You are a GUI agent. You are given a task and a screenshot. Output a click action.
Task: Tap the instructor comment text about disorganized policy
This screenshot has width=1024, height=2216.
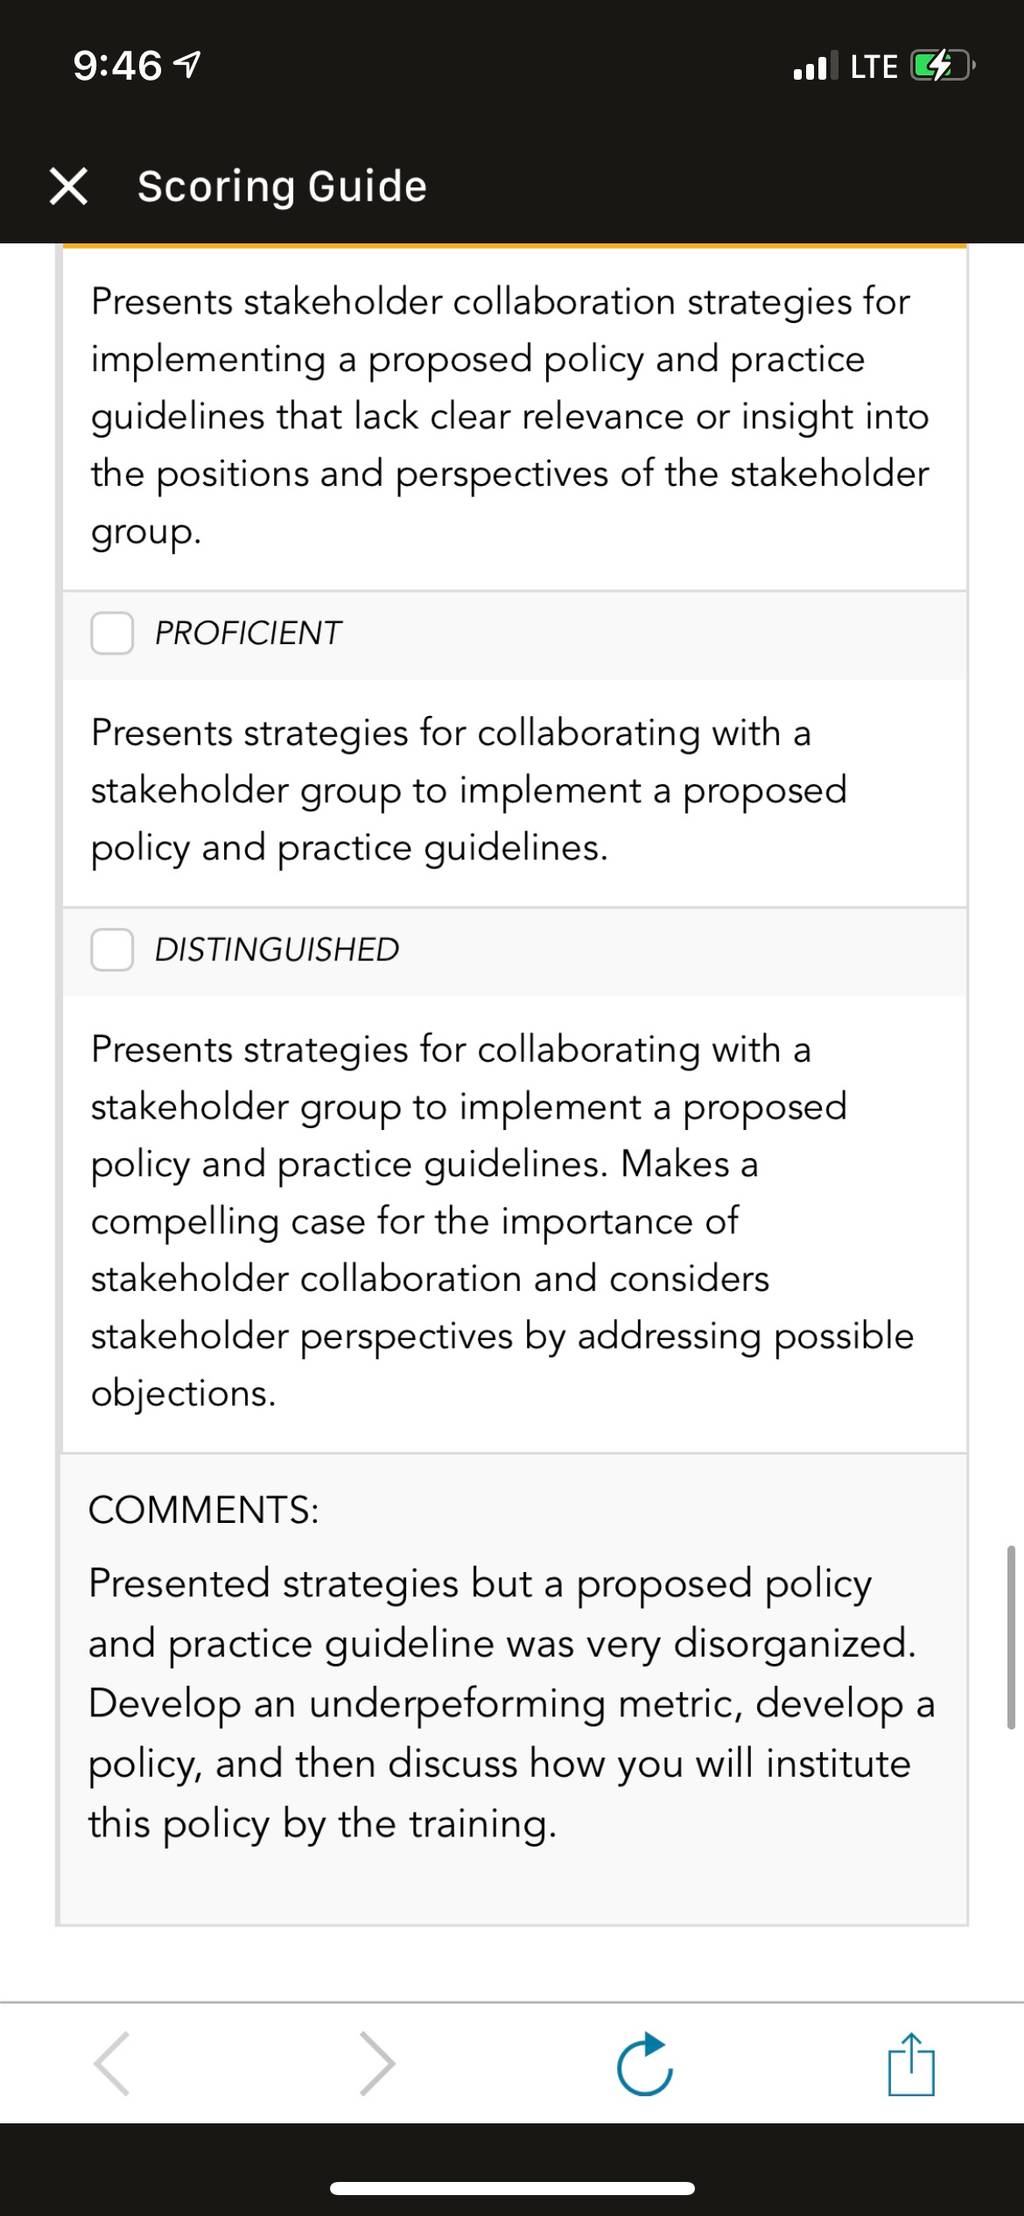pyautogui.click(x=511, y=1703)
